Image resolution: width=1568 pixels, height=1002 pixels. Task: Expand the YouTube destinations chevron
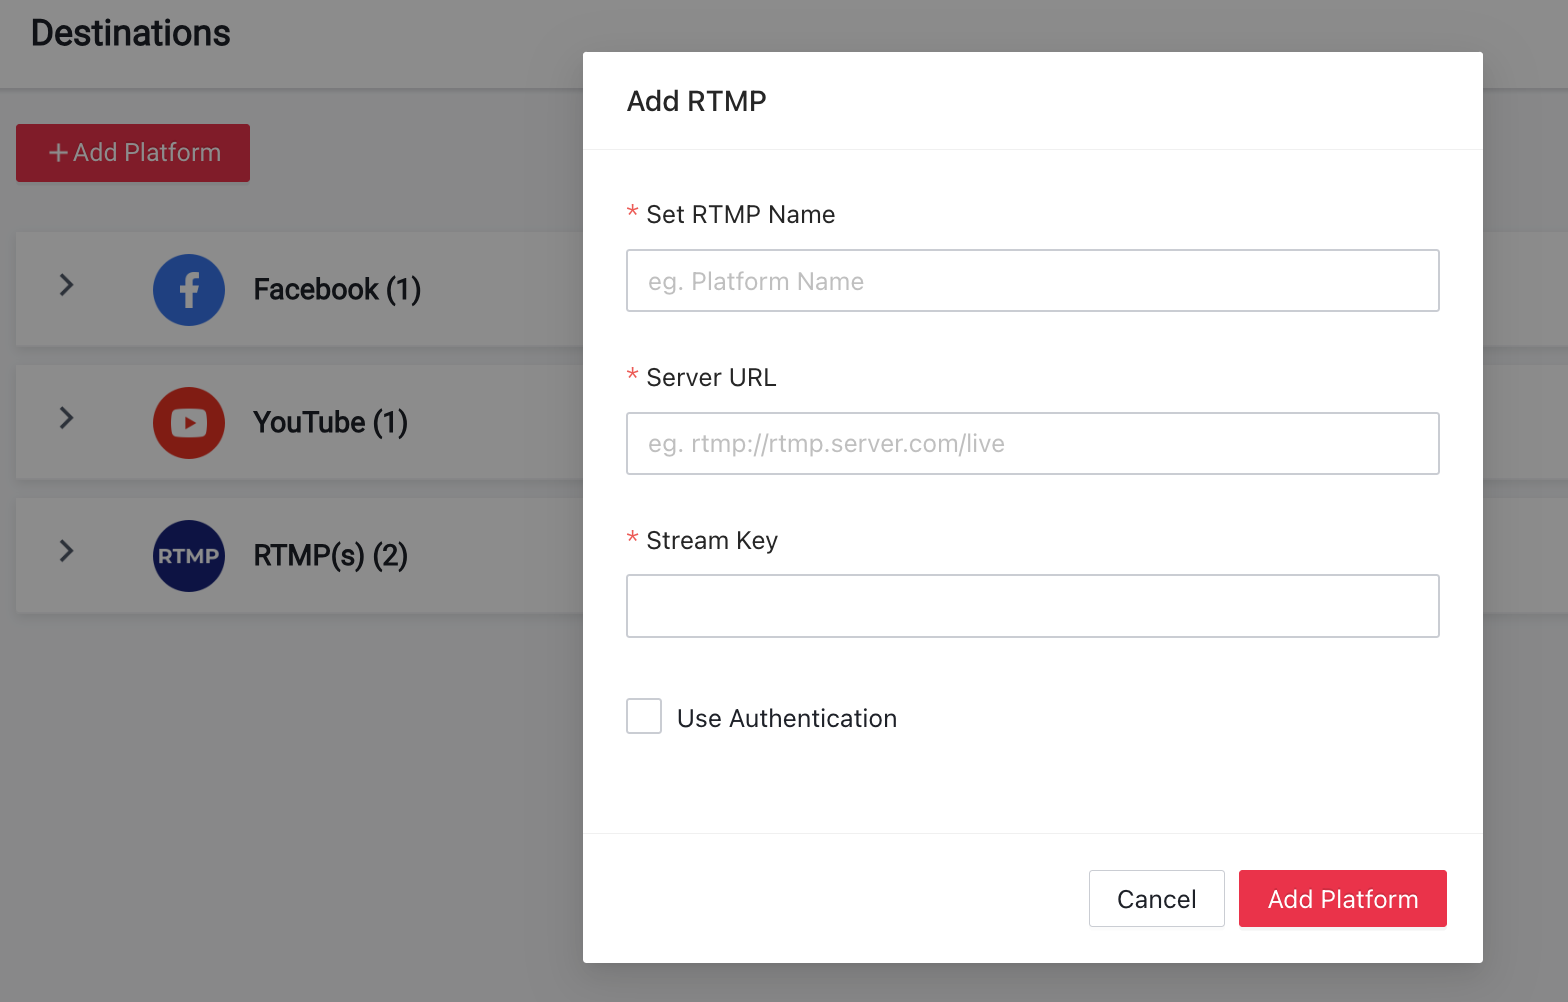67,418
